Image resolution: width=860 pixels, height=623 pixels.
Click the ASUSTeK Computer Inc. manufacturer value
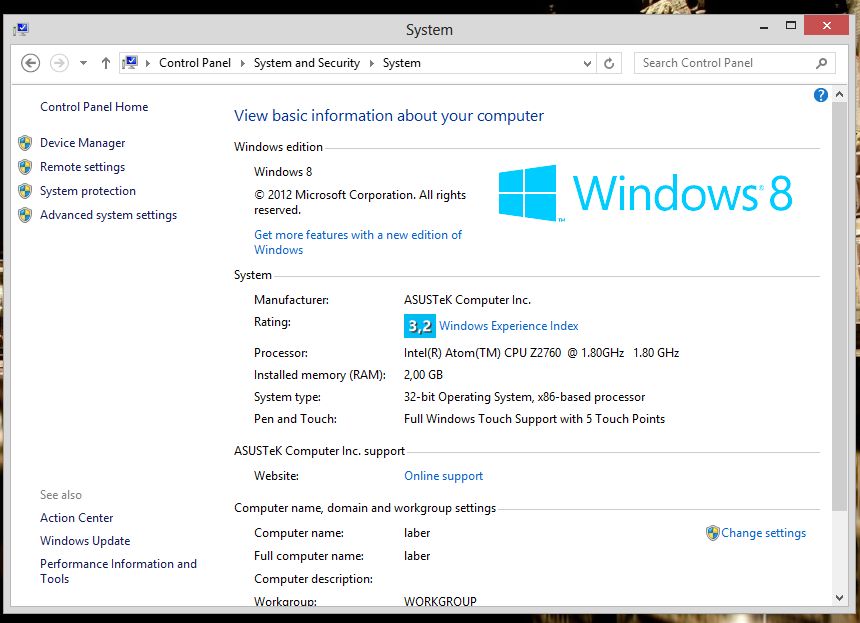[x=467, y=300]
